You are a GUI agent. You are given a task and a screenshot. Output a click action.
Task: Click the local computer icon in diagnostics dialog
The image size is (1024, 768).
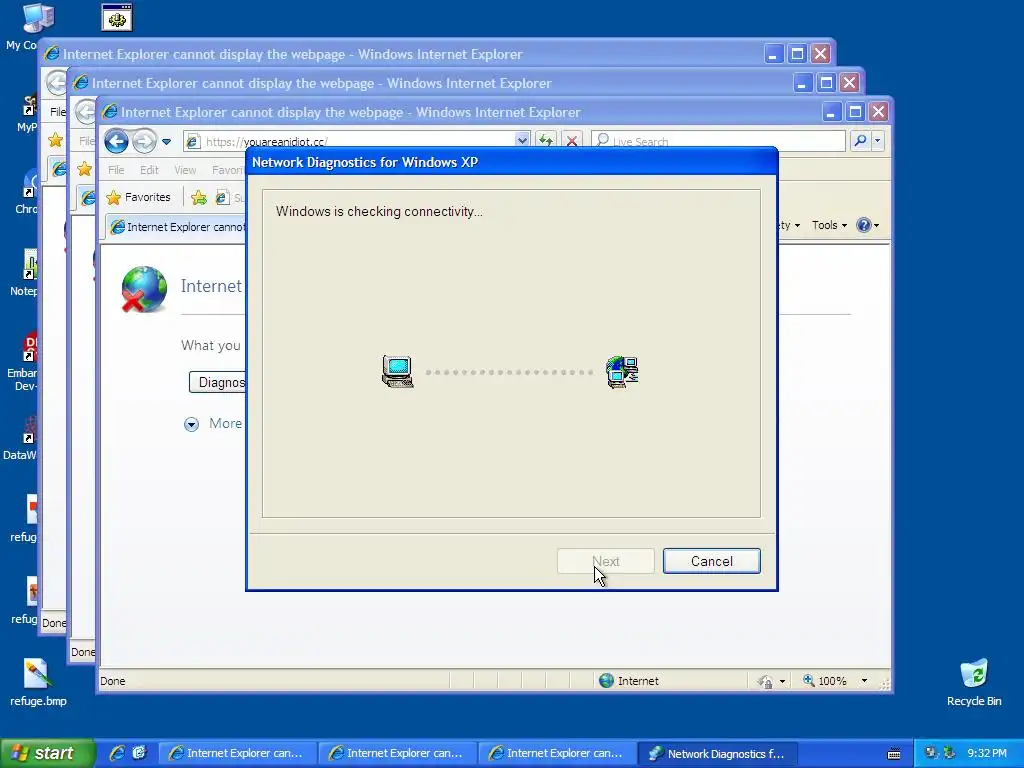pos(397,372)
